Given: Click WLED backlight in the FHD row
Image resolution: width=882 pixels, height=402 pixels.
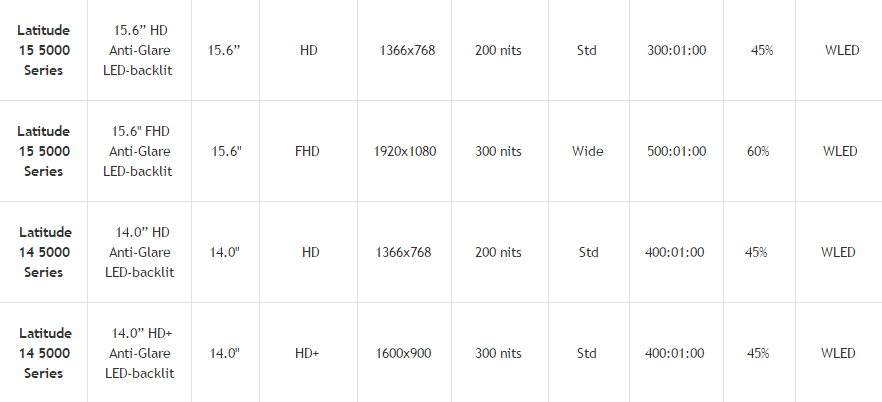Looking at the screenshot, I should (840, 151).
